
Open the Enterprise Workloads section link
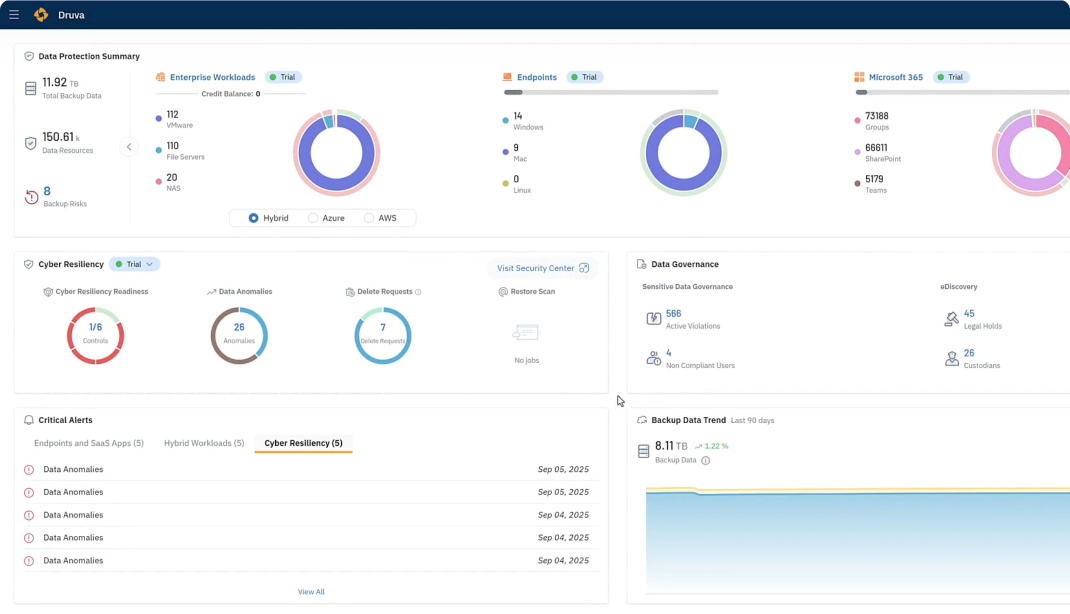(x=212, y=77)
